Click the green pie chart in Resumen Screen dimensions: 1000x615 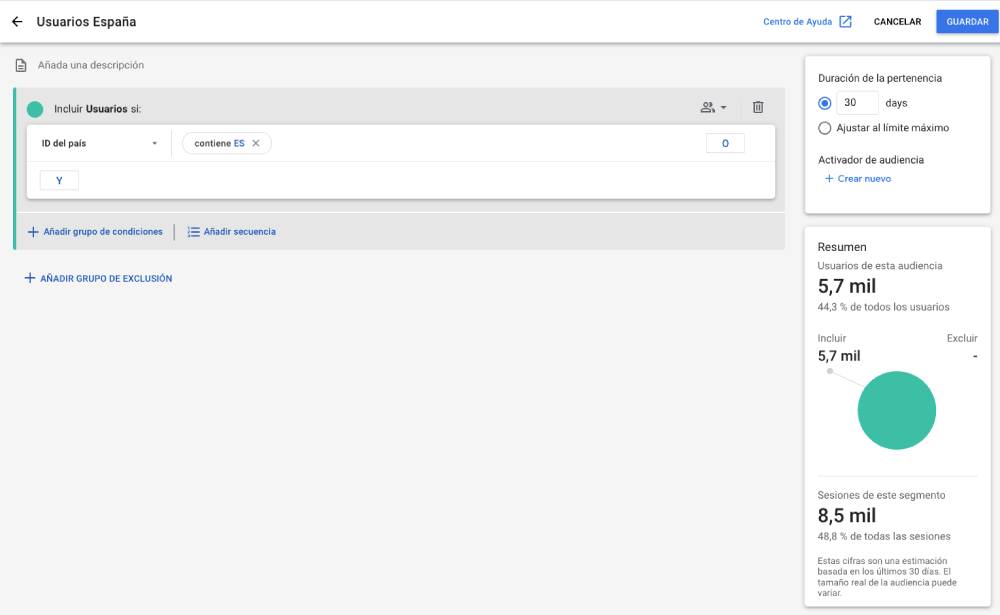click(897, 411)
